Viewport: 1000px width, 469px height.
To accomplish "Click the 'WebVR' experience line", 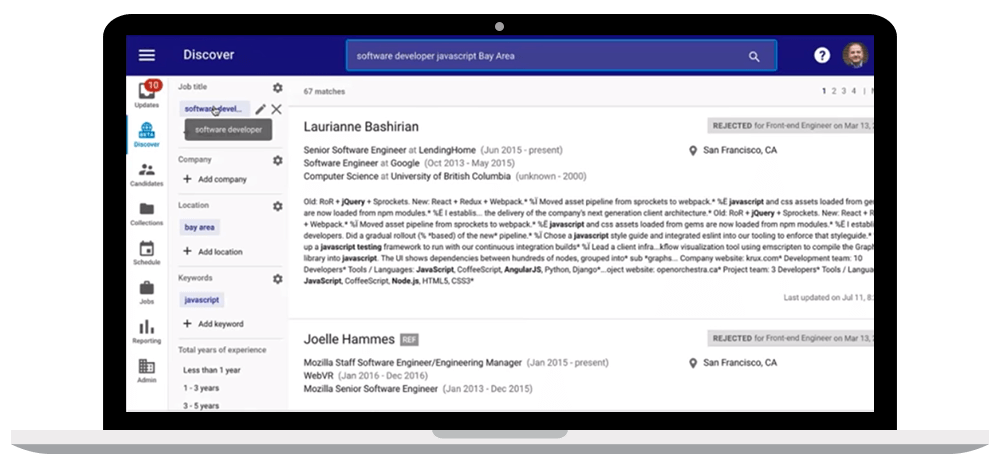I will point(365,375).
